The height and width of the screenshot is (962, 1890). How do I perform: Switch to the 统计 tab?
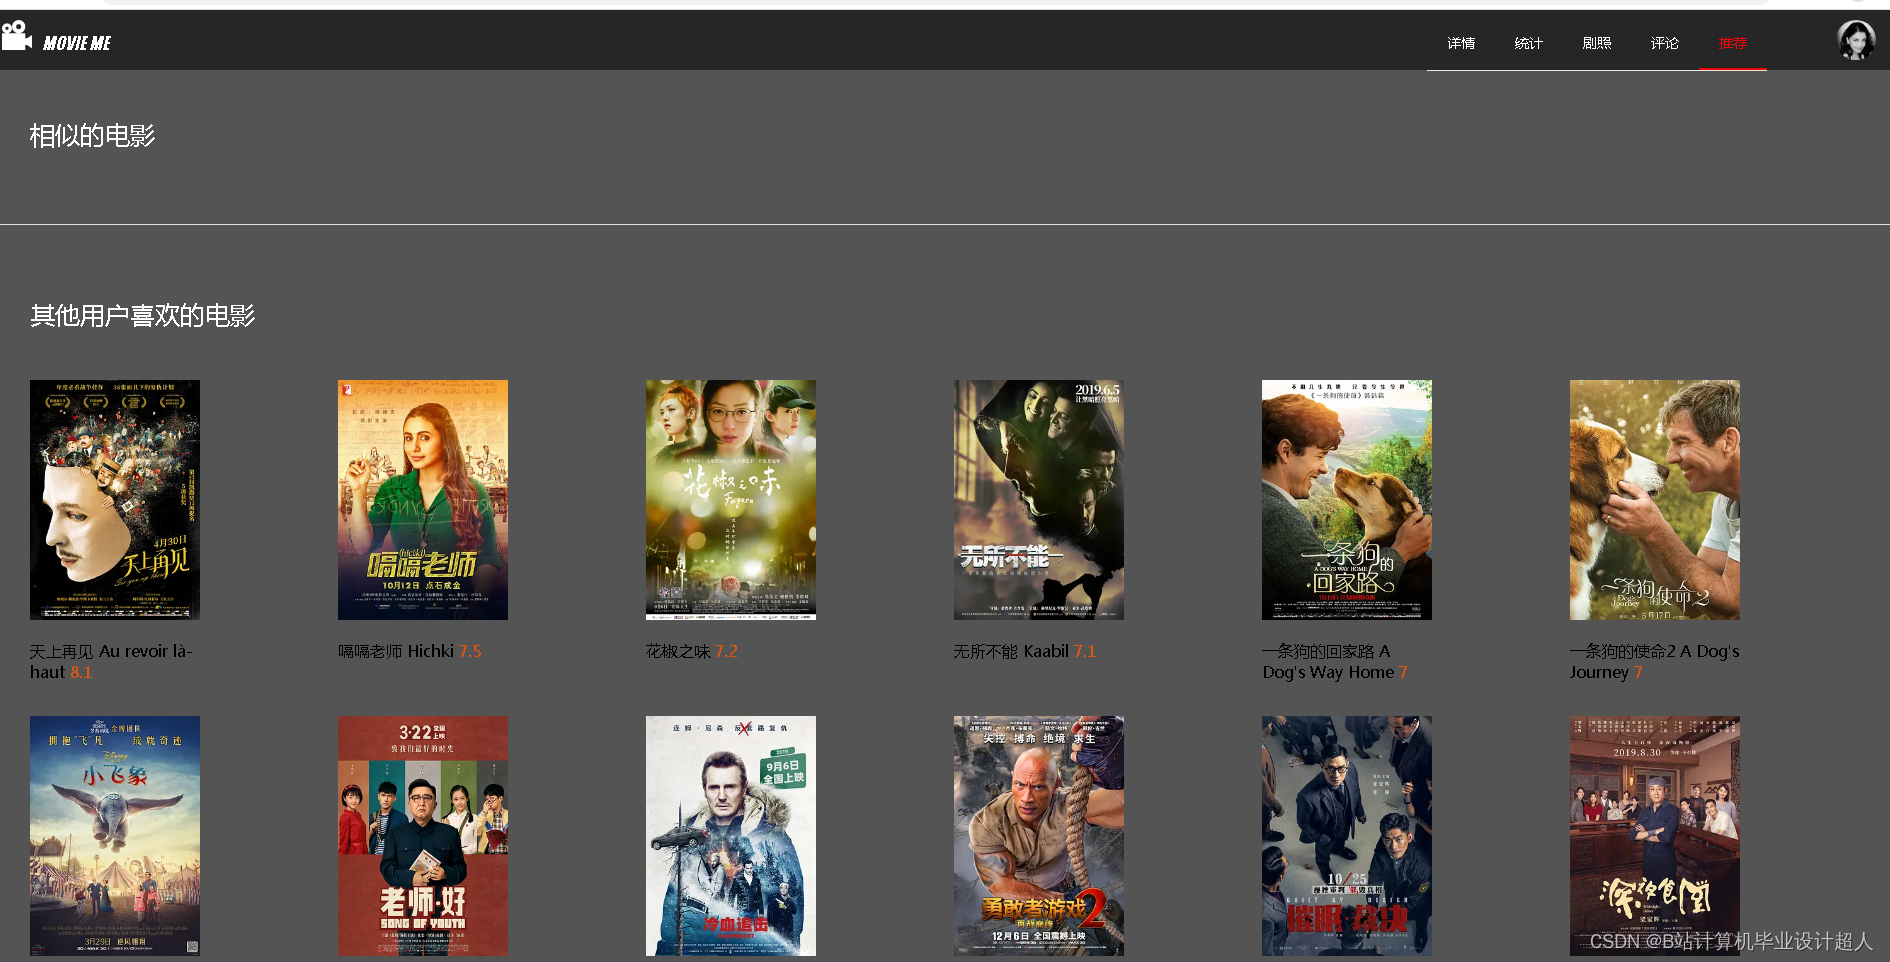(x=1528, y=43)
